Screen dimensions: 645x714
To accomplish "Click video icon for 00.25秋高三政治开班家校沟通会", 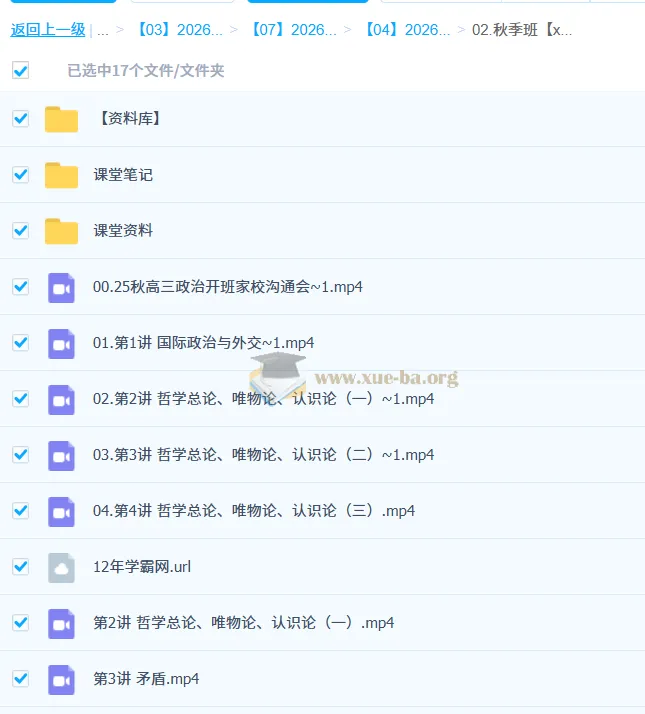I will pyautogui.click(x=61, y=288).
